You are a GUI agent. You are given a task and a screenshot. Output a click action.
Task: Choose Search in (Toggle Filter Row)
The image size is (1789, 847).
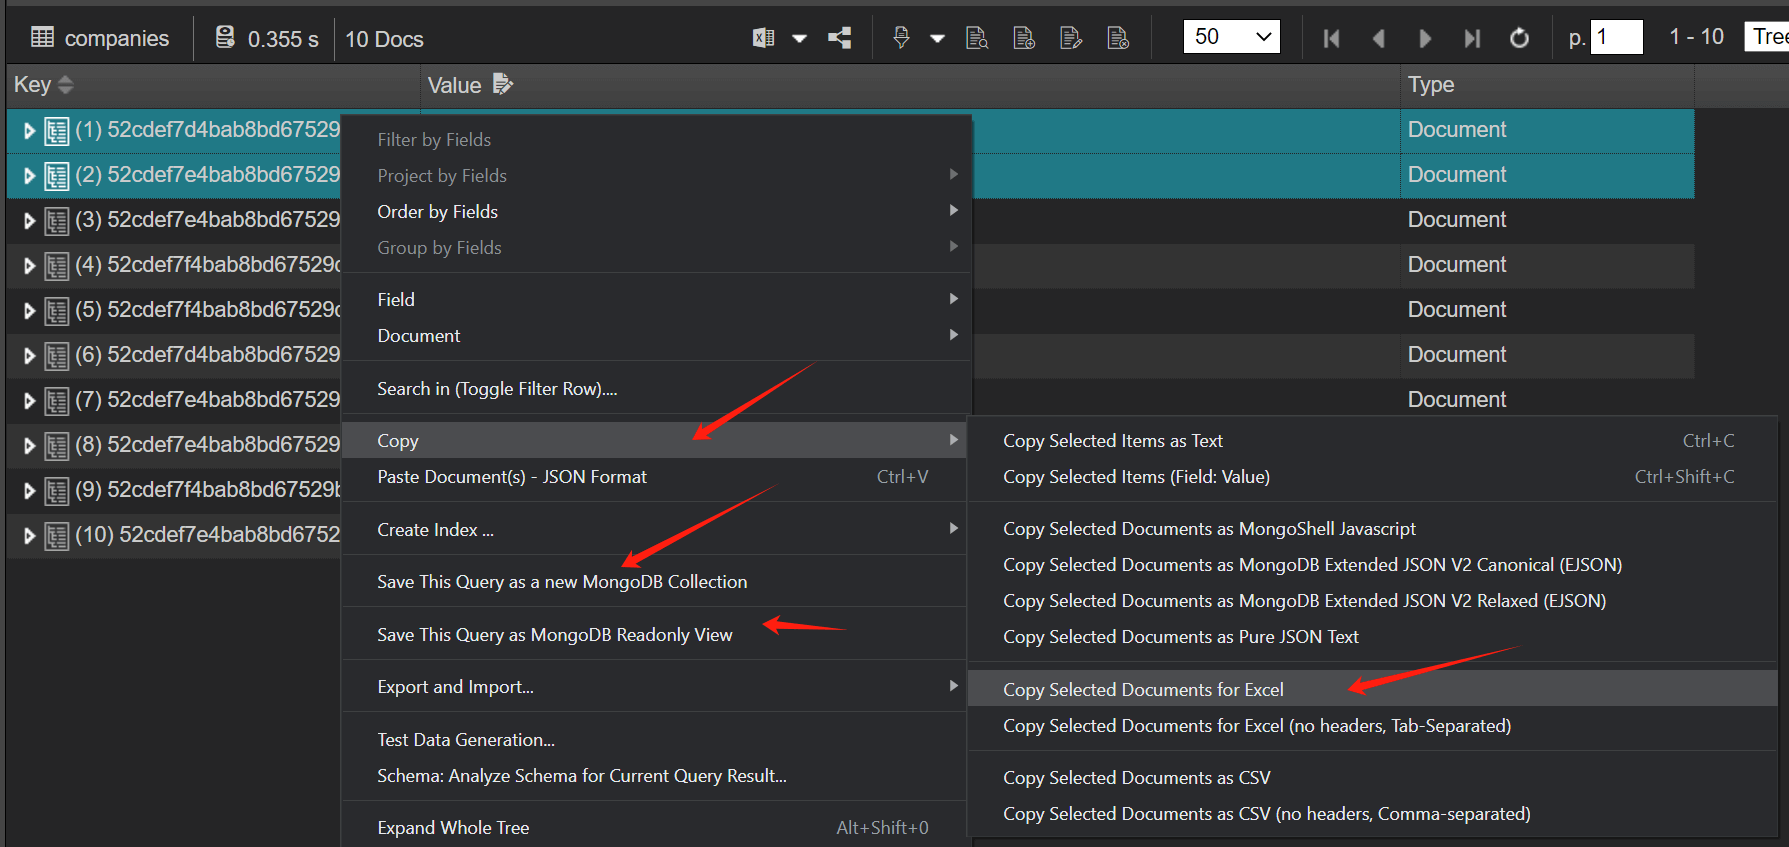click(x=655, y=388)
